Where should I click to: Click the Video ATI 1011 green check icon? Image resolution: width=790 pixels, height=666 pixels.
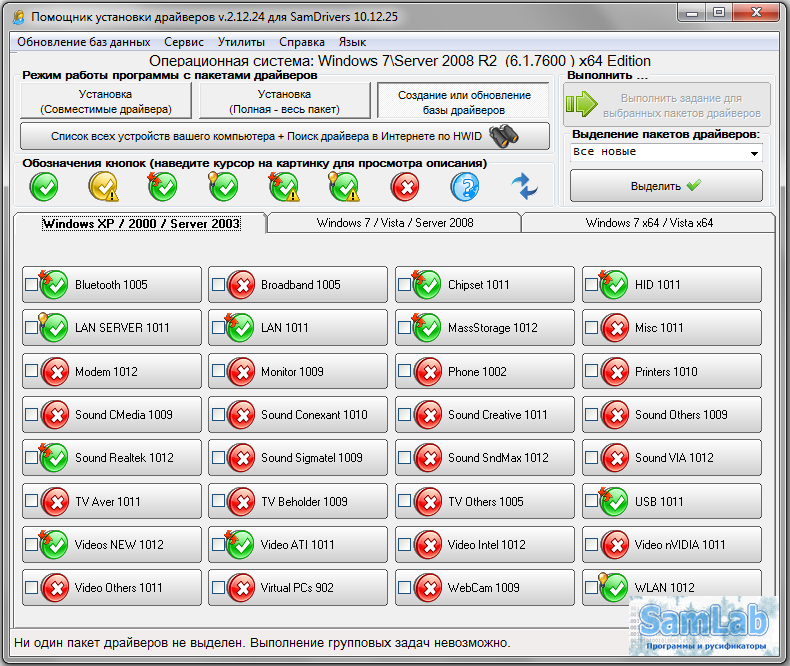[240, 544]
